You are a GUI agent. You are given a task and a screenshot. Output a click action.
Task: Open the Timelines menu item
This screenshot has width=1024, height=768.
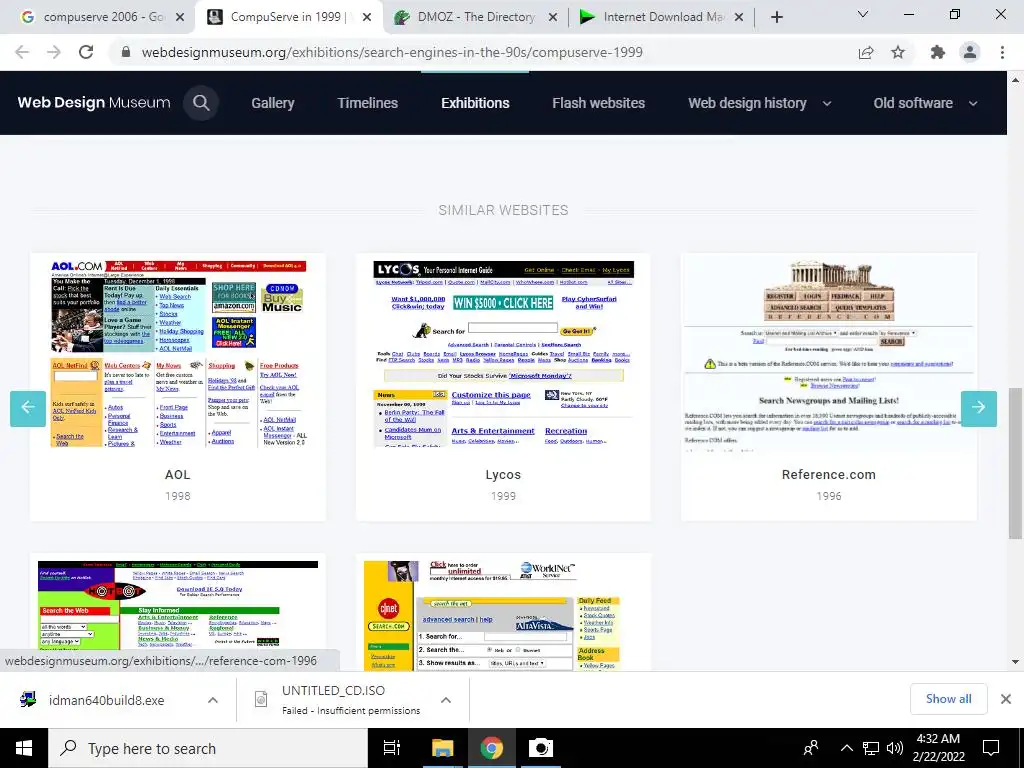368,103
